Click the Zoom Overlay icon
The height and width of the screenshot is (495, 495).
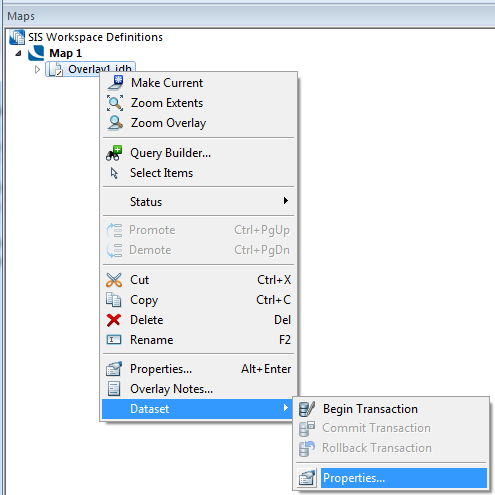[x=115, y=123]
